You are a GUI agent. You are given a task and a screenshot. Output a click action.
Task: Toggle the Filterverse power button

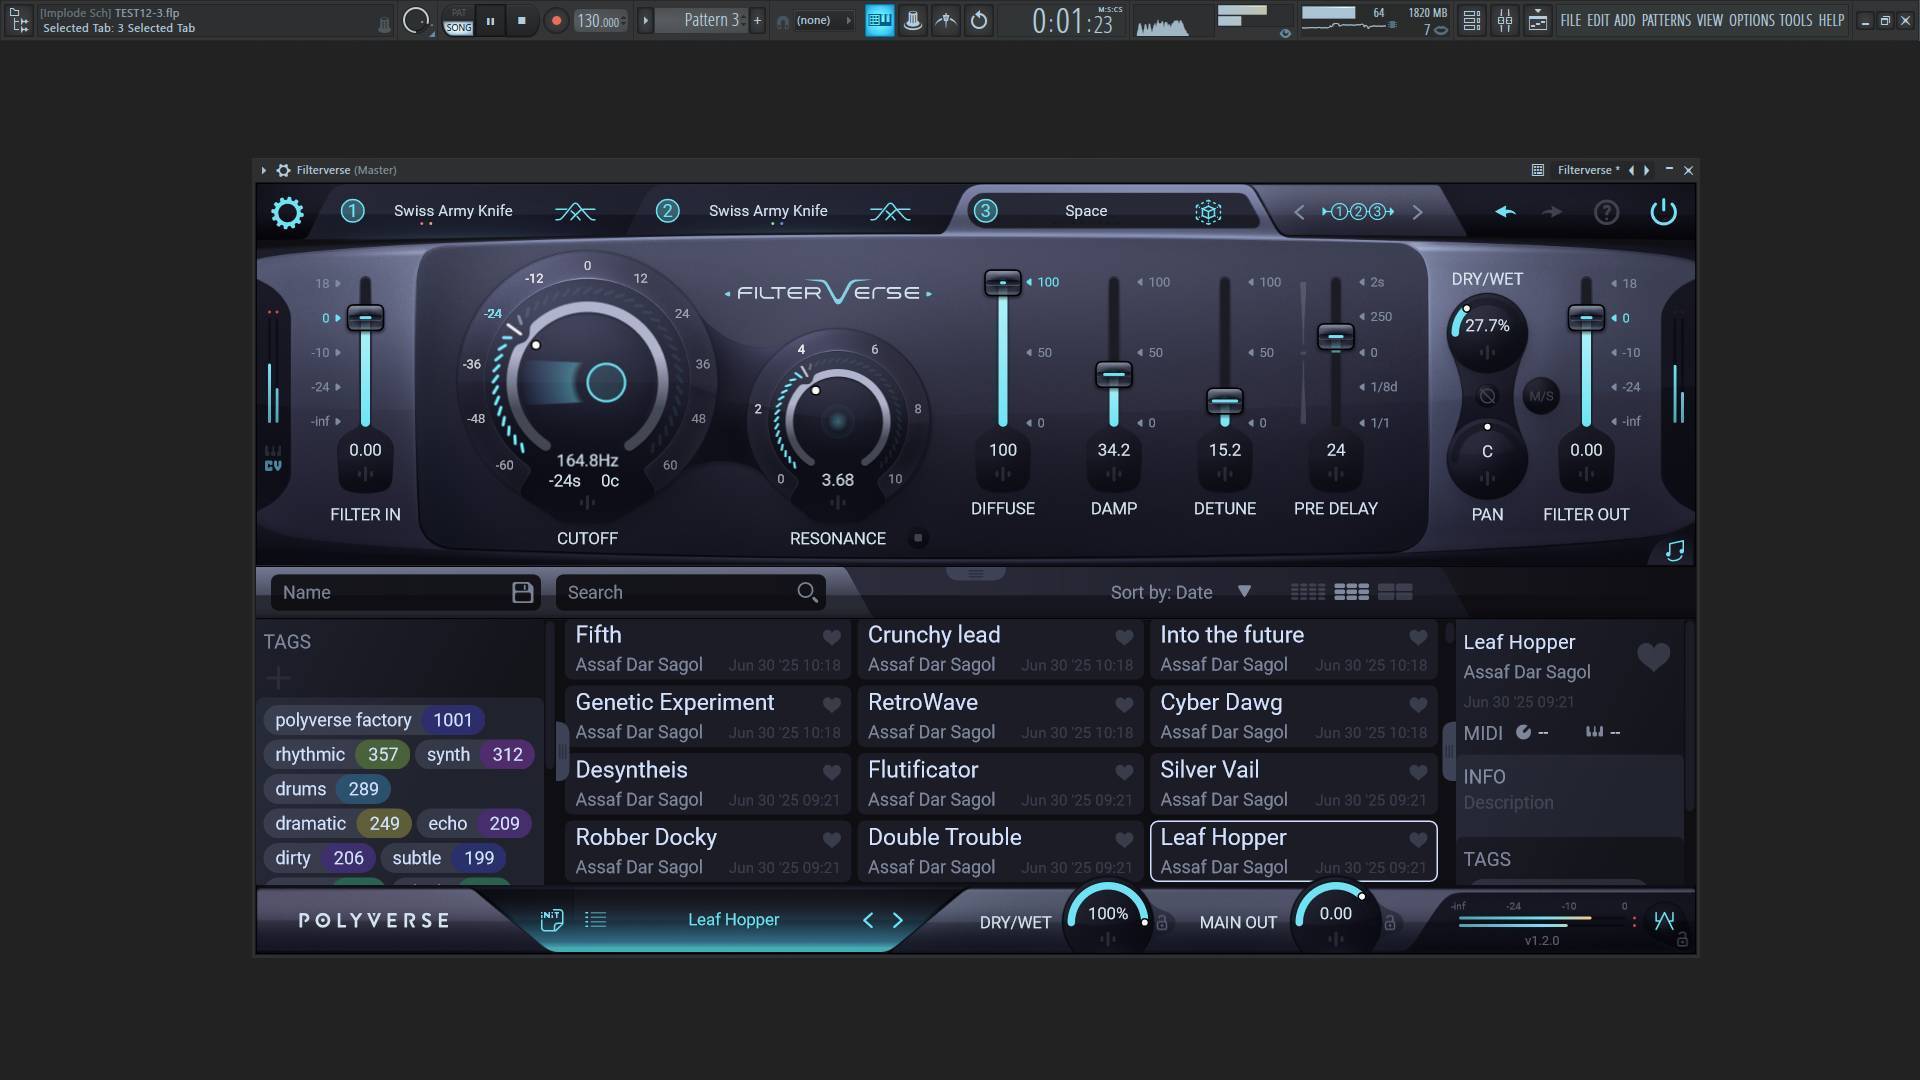coord(1663,212)
